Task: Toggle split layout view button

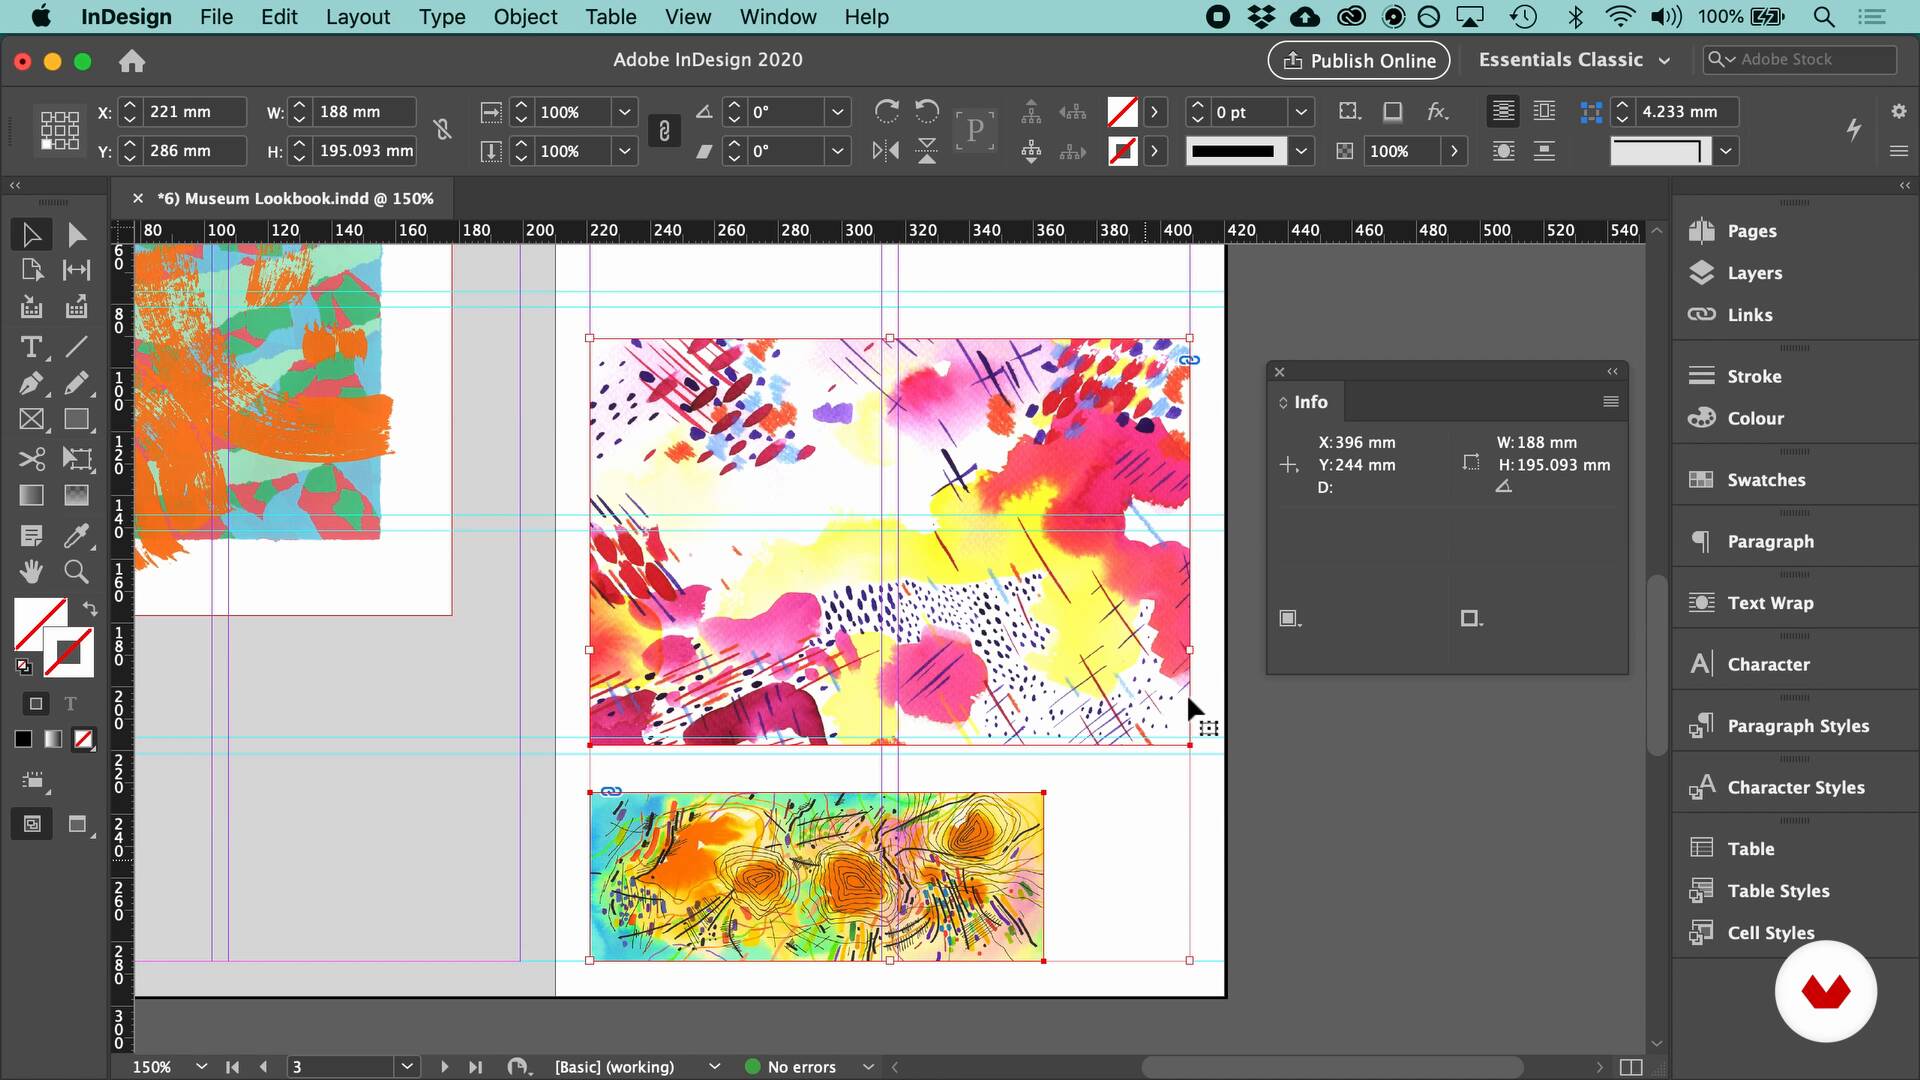Action: tap(1630, 1067)
